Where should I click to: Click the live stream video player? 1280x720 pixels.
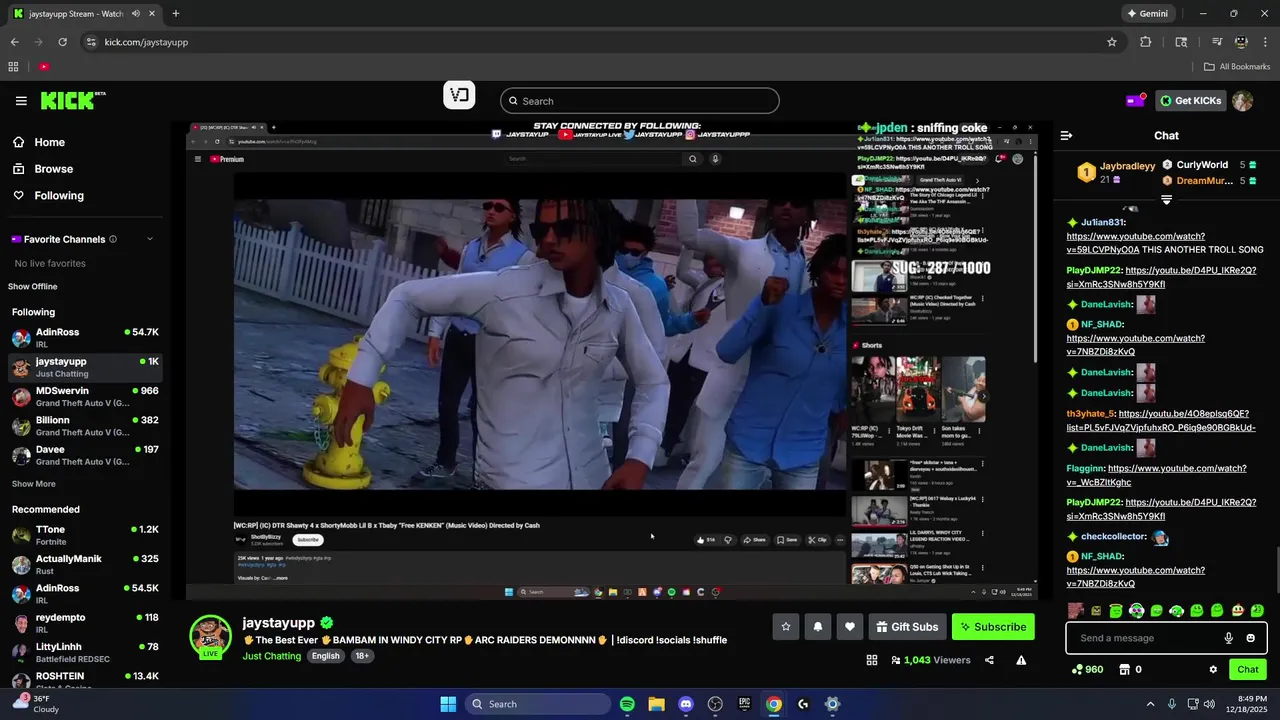point(612,360)
